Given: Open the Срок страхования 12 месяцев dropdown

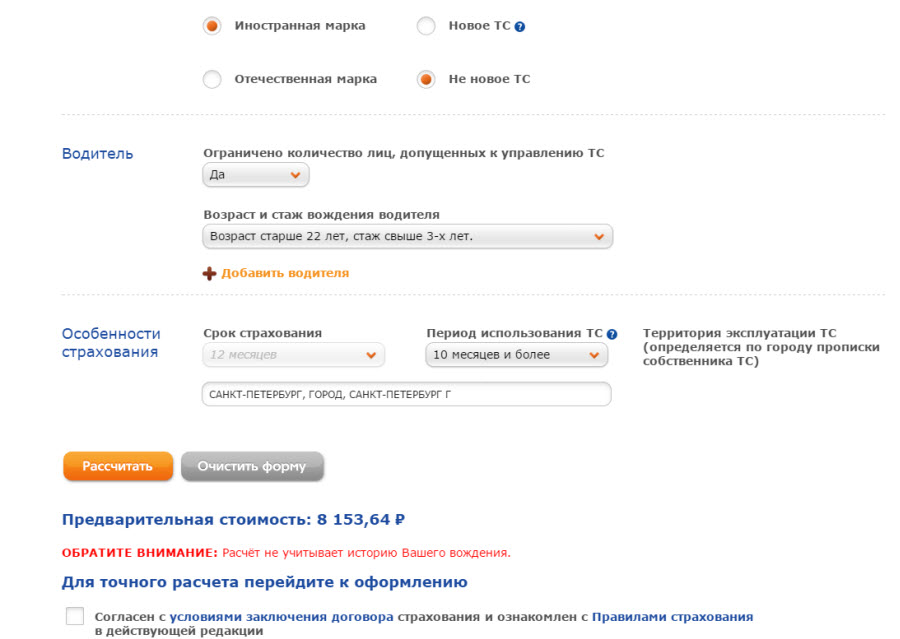Looking at the screenshot, I should click(x=293, y=355).
